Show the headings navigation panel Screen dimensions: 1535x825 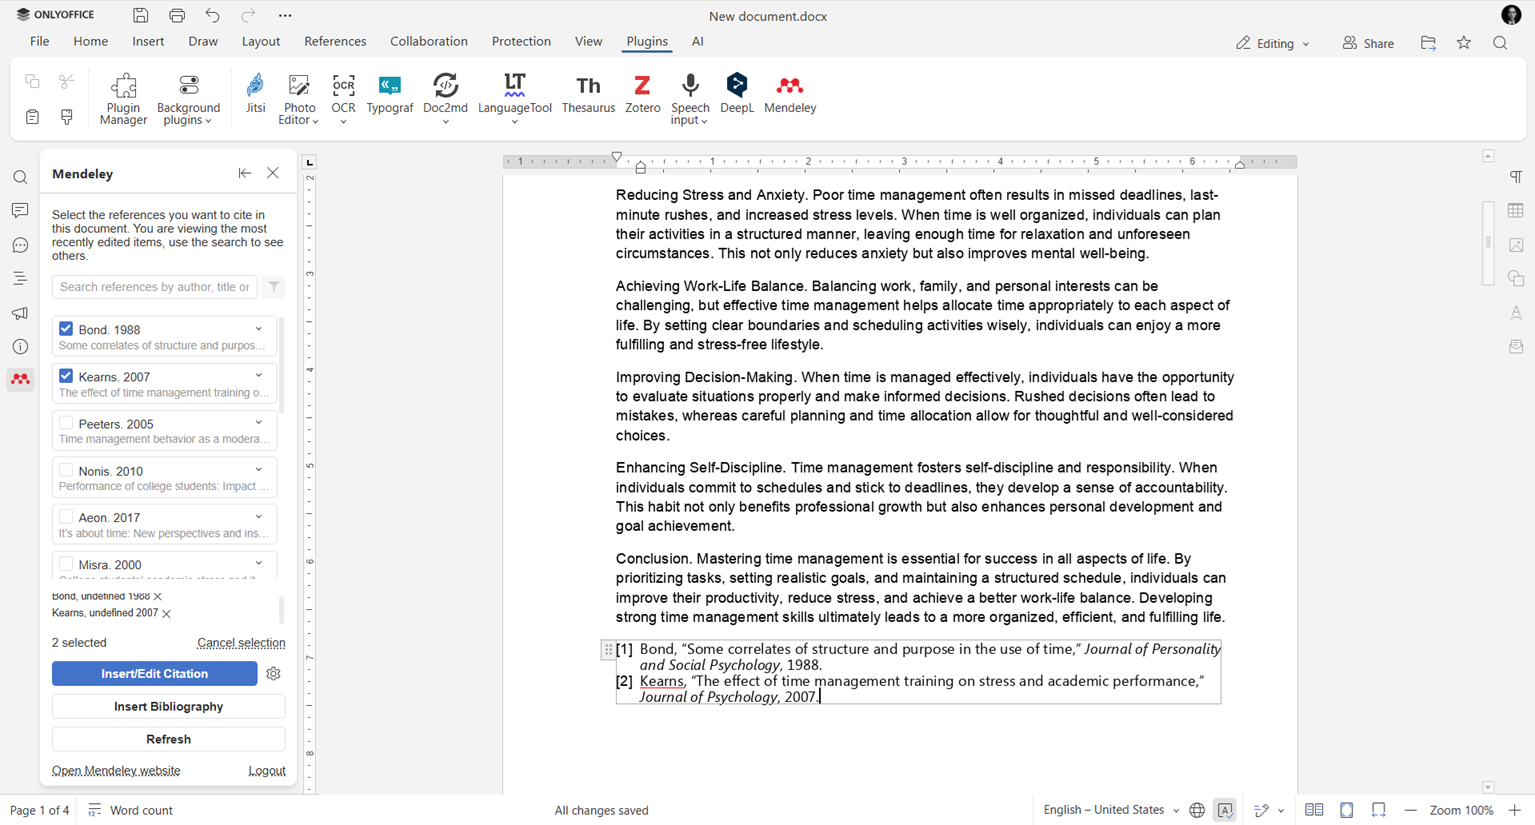20,279
